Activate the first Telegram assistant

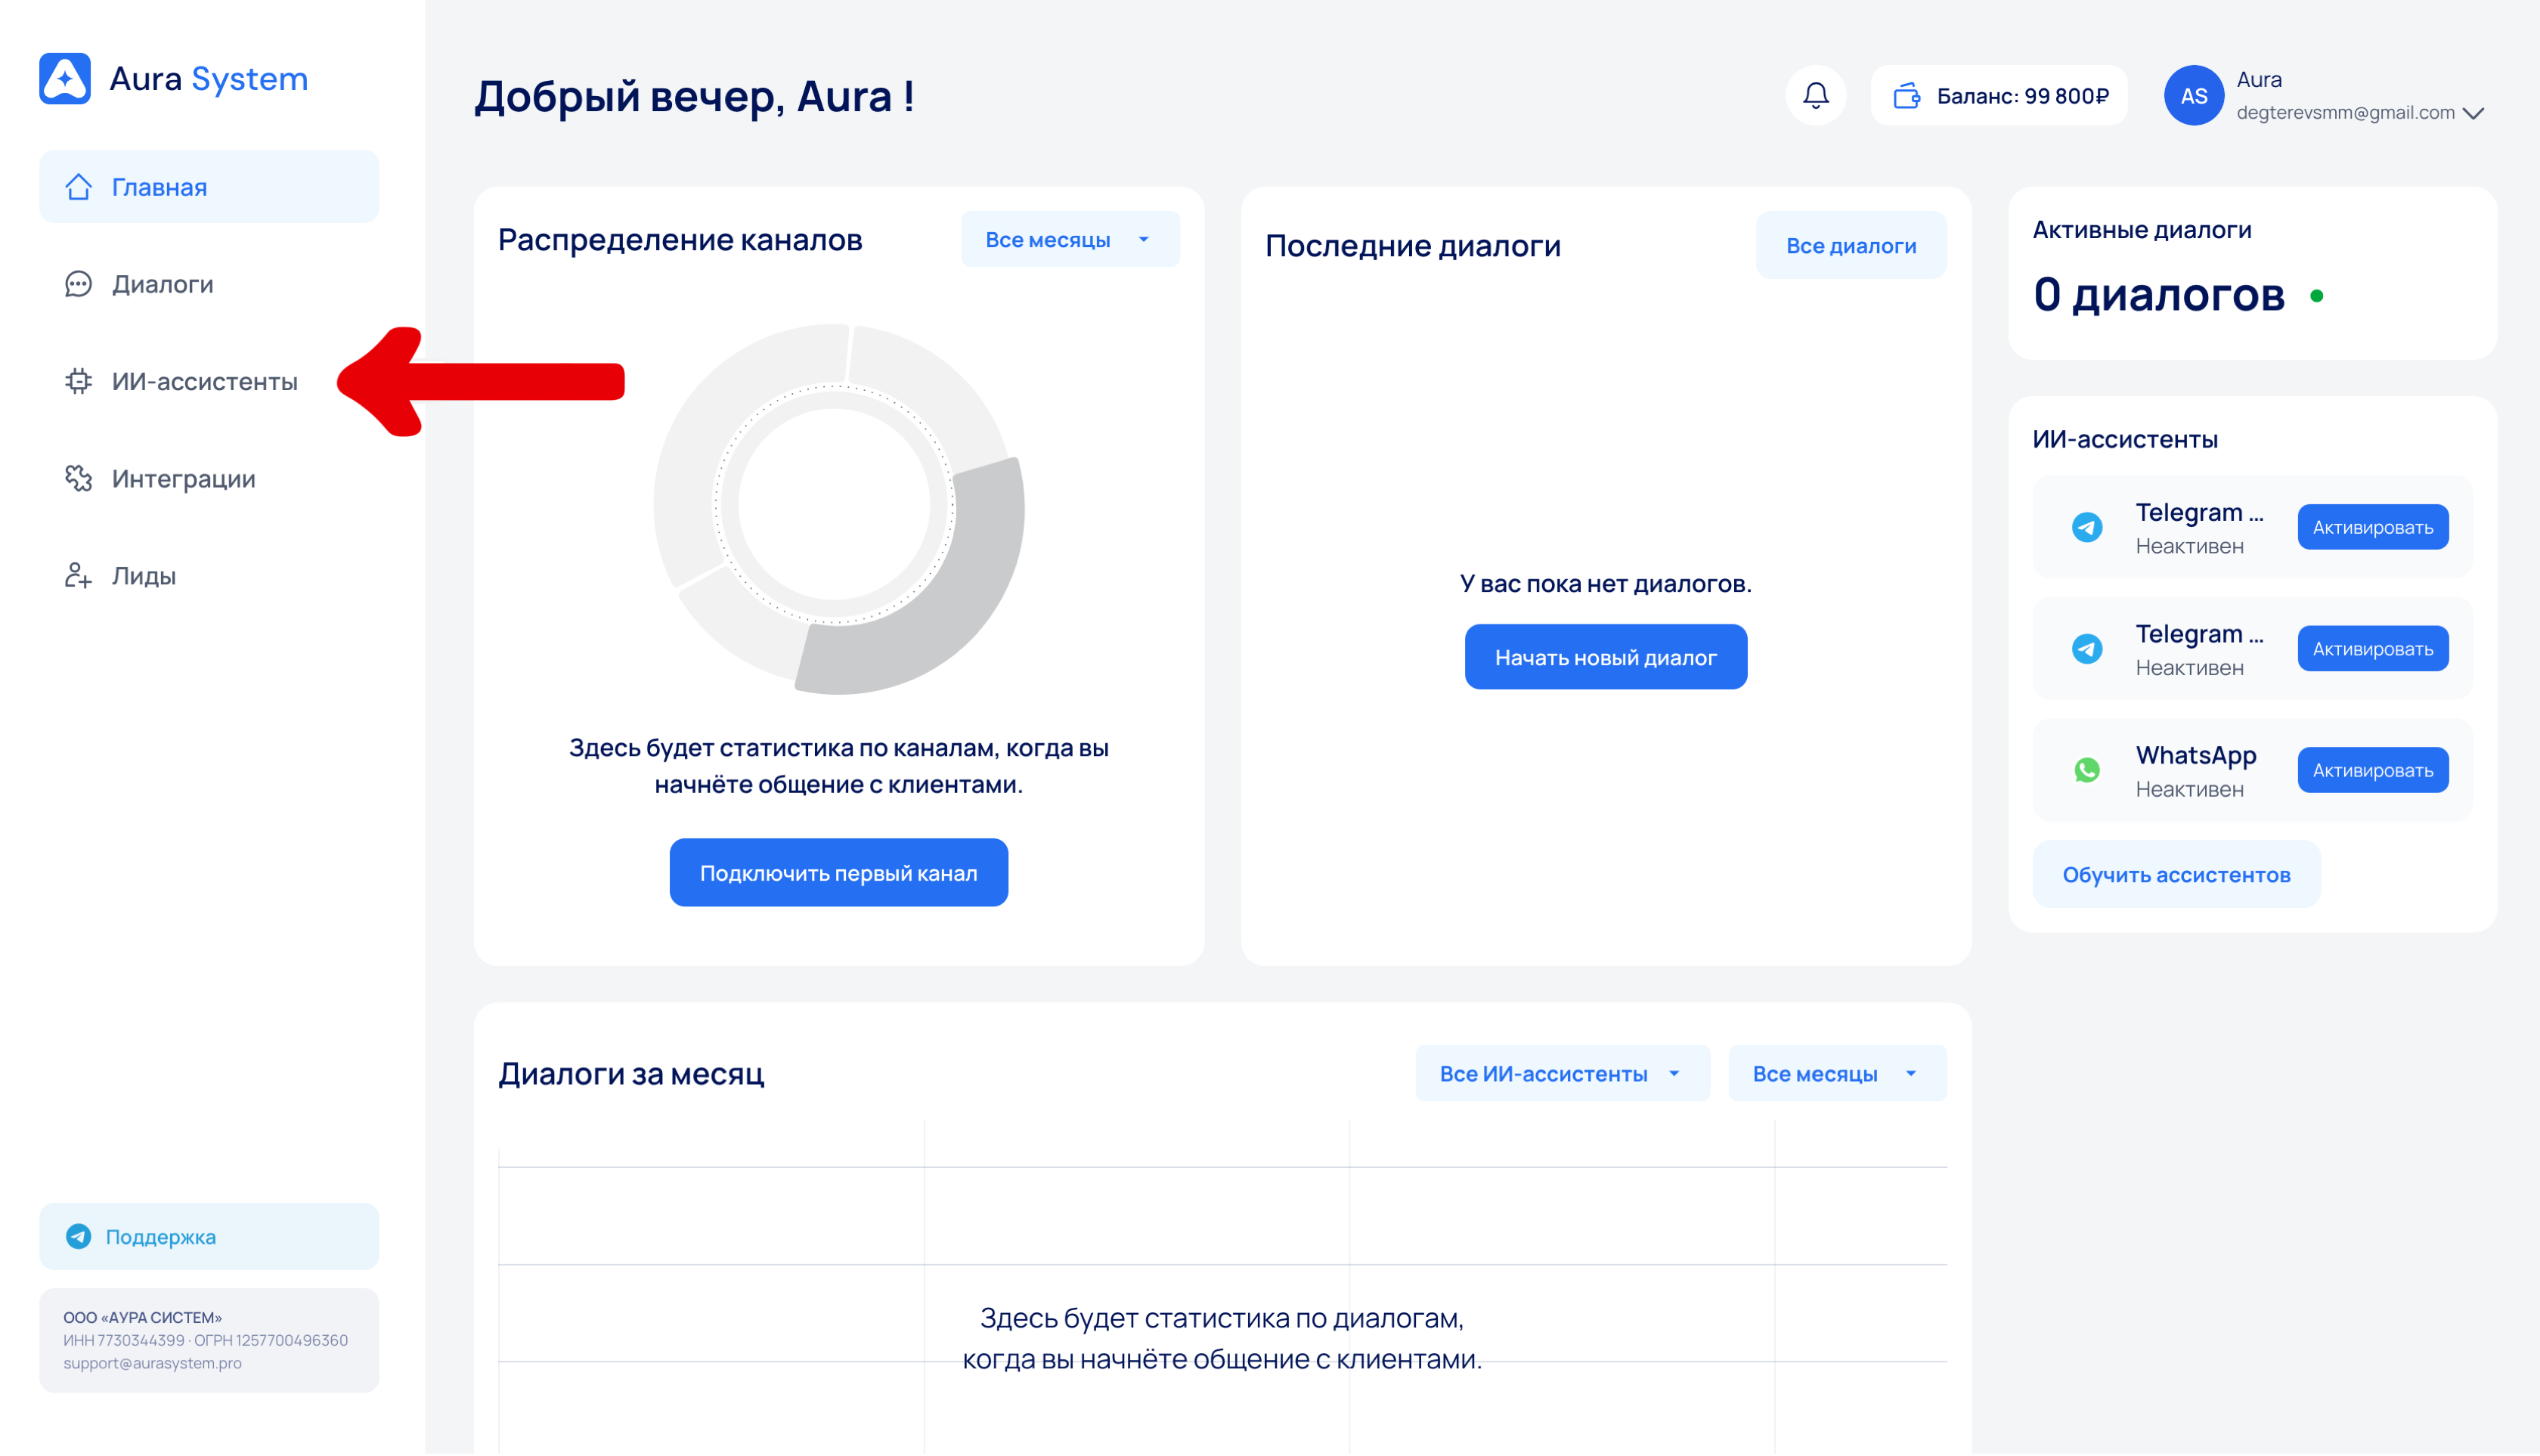coord(2372,527)
